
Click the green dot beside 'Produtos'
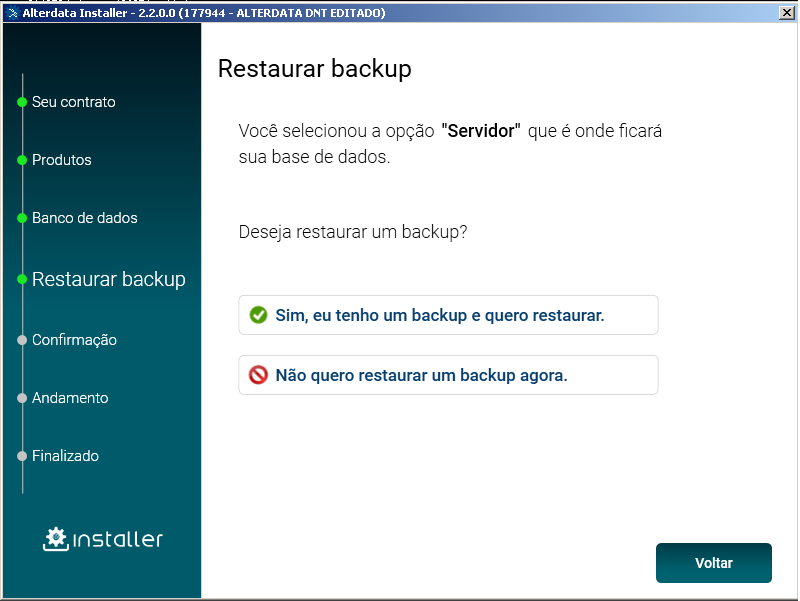(x=22, y=160)
